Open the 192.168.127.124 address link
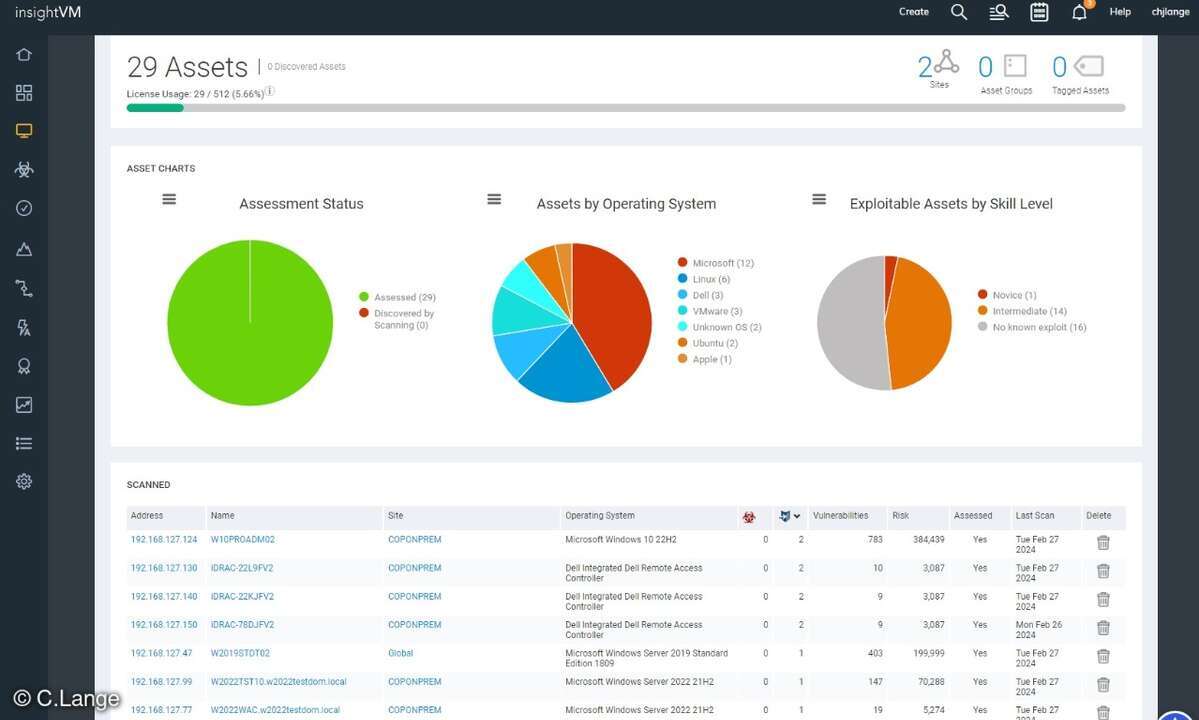Image resolution: width=1199 pixels, height=720 pixels. click(164, 540)
